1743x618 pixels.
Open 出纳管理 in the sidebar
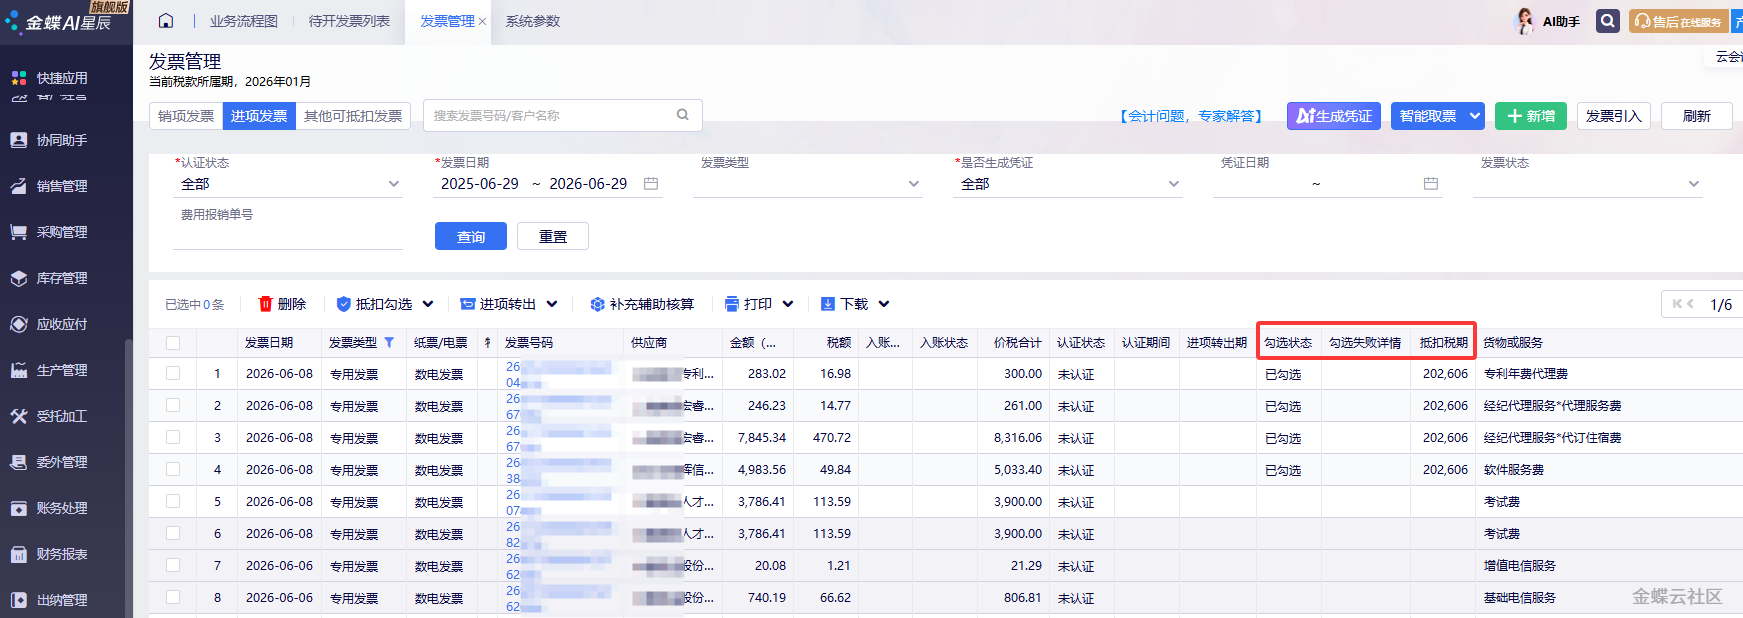pyautogui.click(x=62, y=600)
